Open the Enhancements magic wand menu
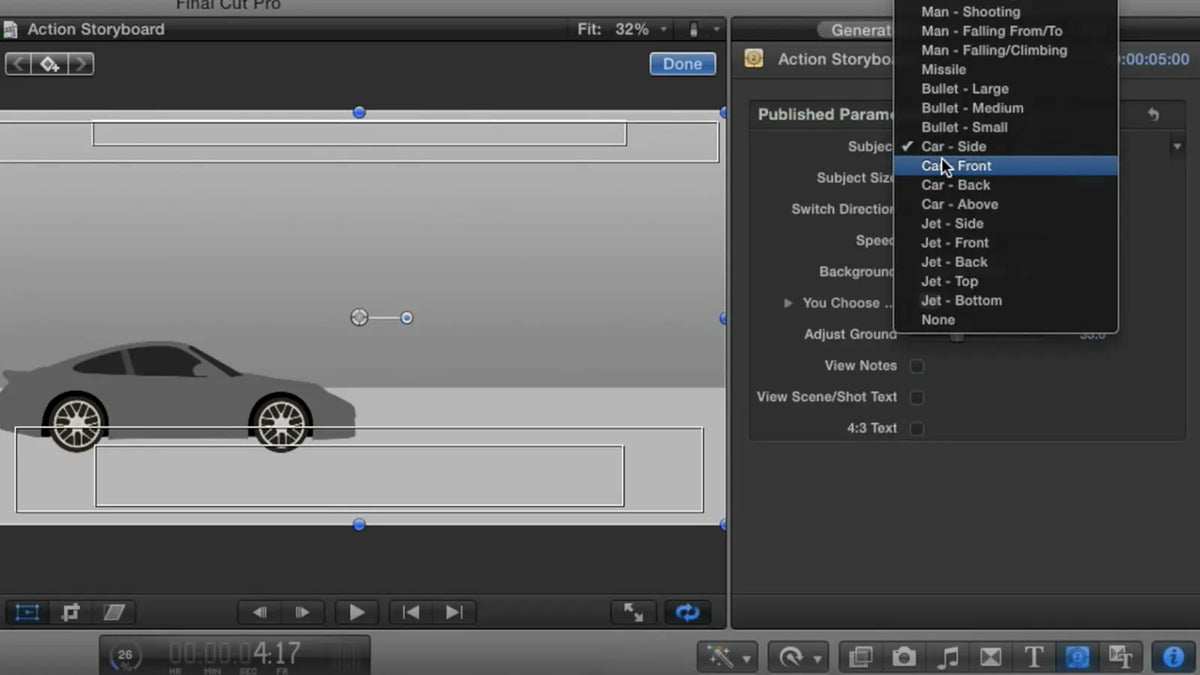Image resolution: width=1200 pixels, height=675 pixels. coord(729,656)
